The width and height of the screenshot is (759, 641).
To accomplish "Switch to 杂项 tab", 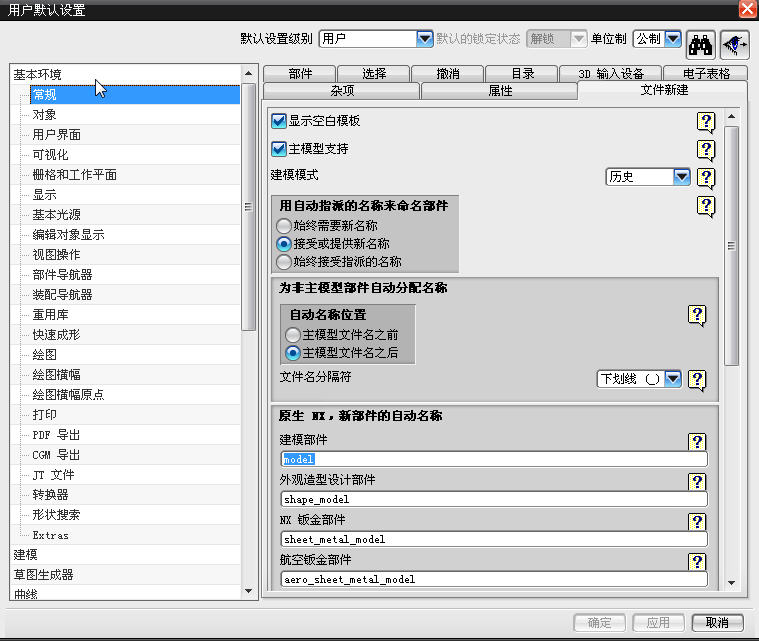I will pos(342,91).
